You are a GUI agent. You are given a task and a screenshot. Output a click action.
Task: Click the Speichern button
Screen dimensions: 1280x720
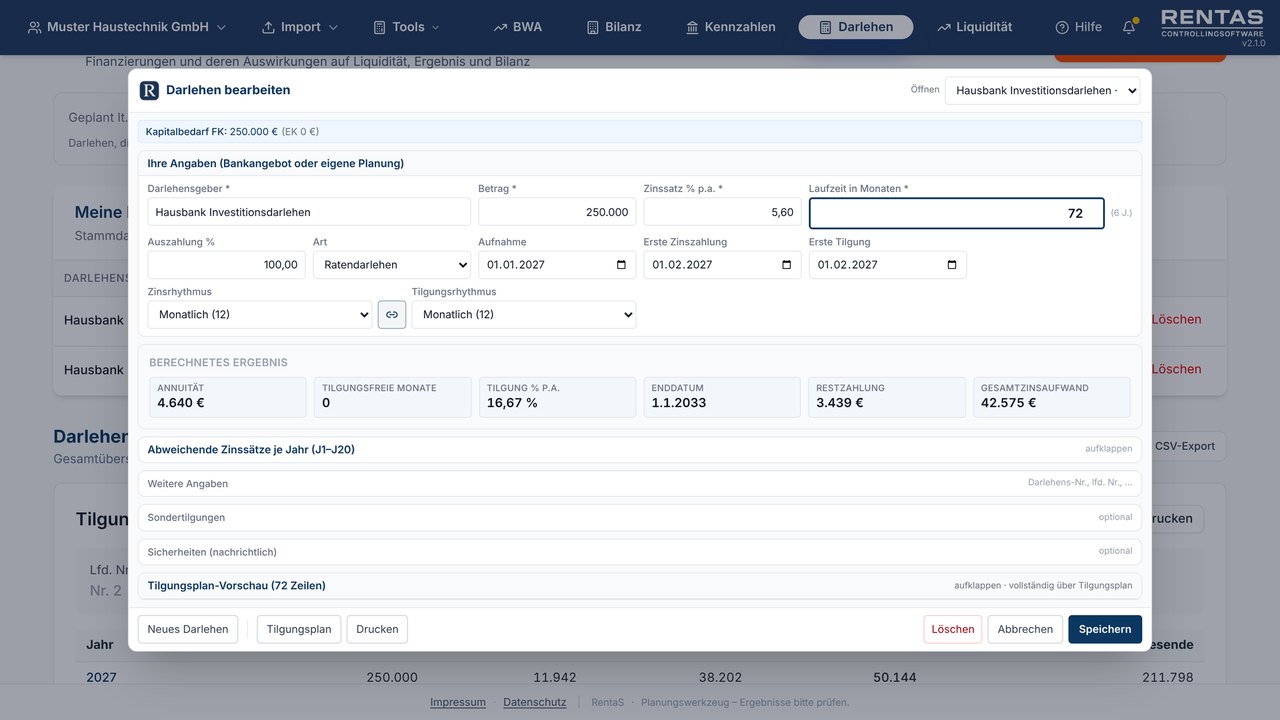[1105, 629]
